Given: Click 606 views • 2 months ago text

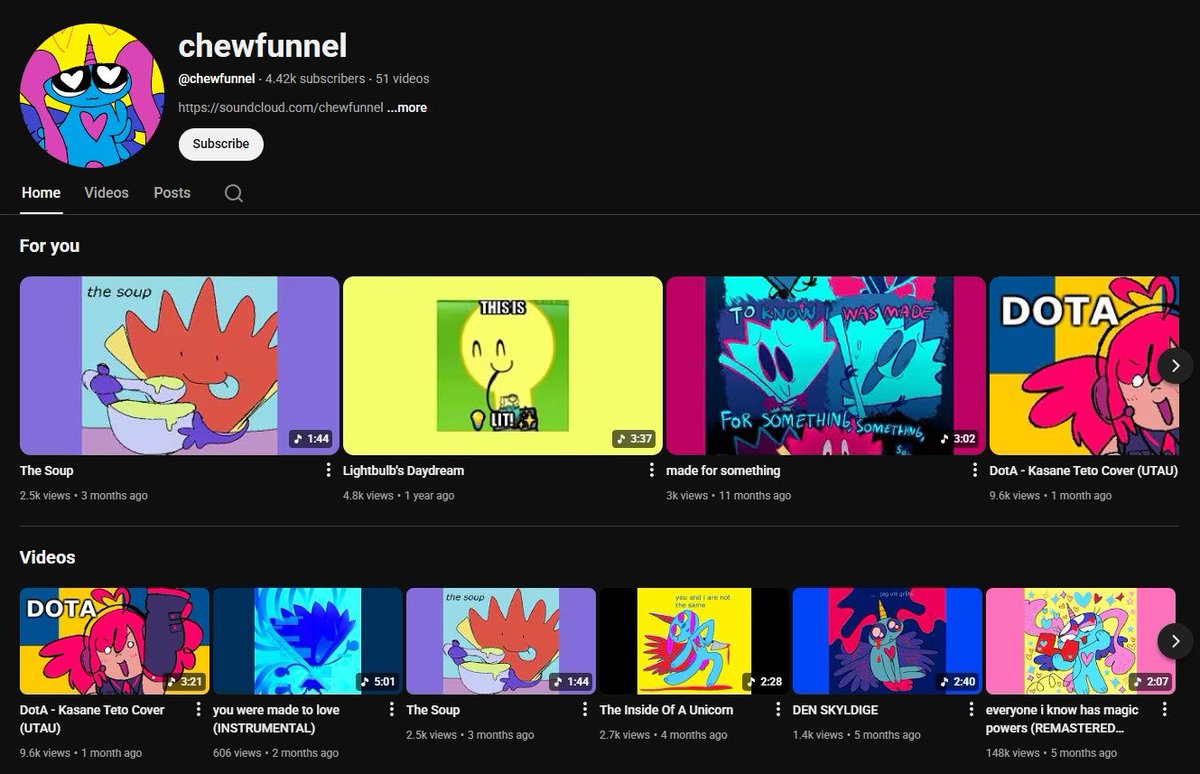Looking at the screenshot, I should click(276, 753).
